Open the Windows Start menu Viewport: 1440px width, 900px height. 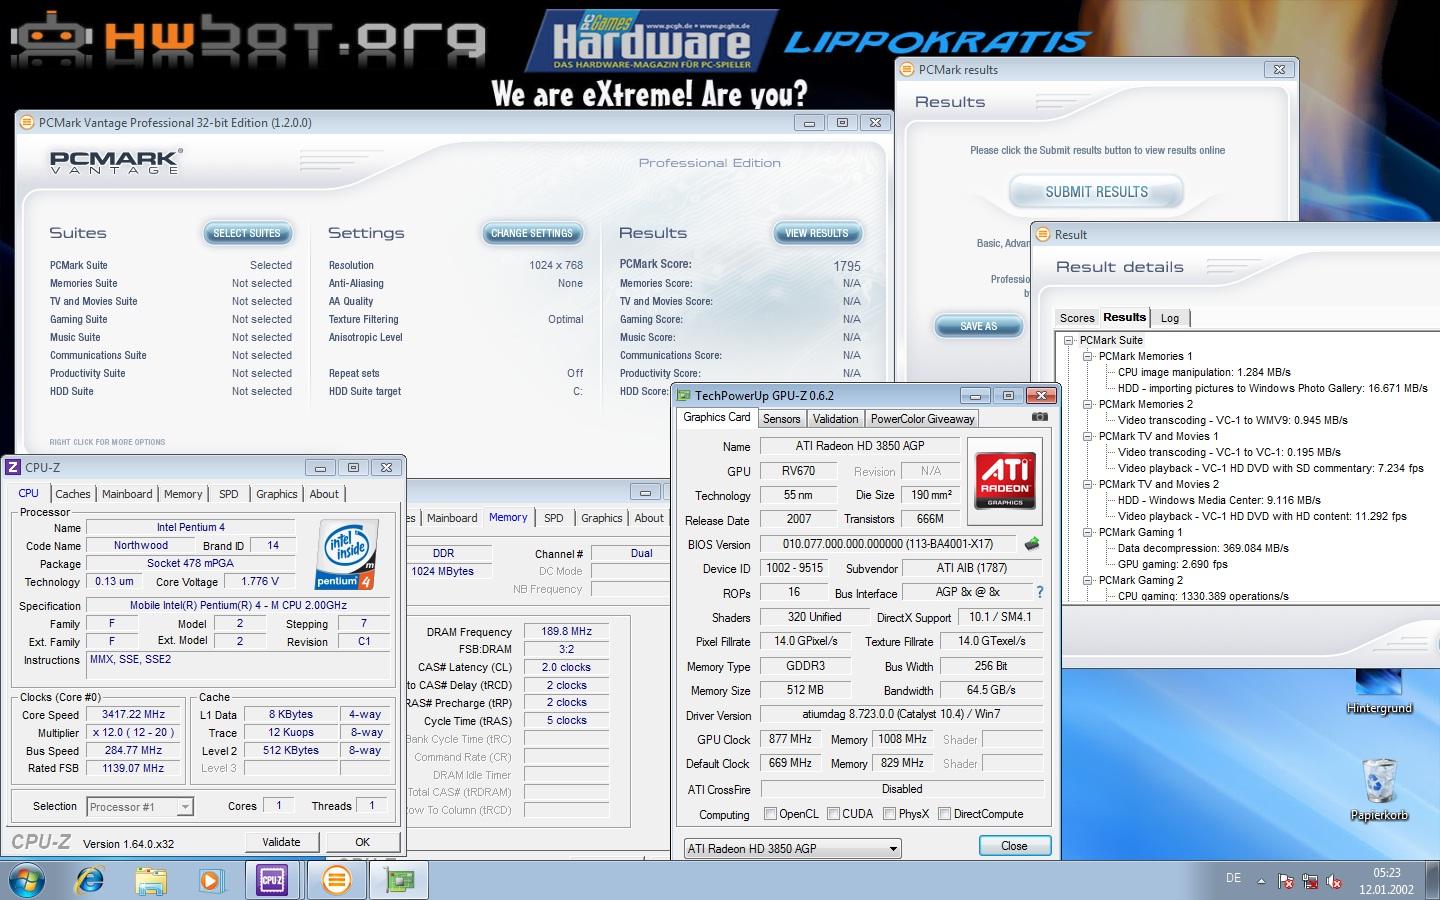click(27, 880)
